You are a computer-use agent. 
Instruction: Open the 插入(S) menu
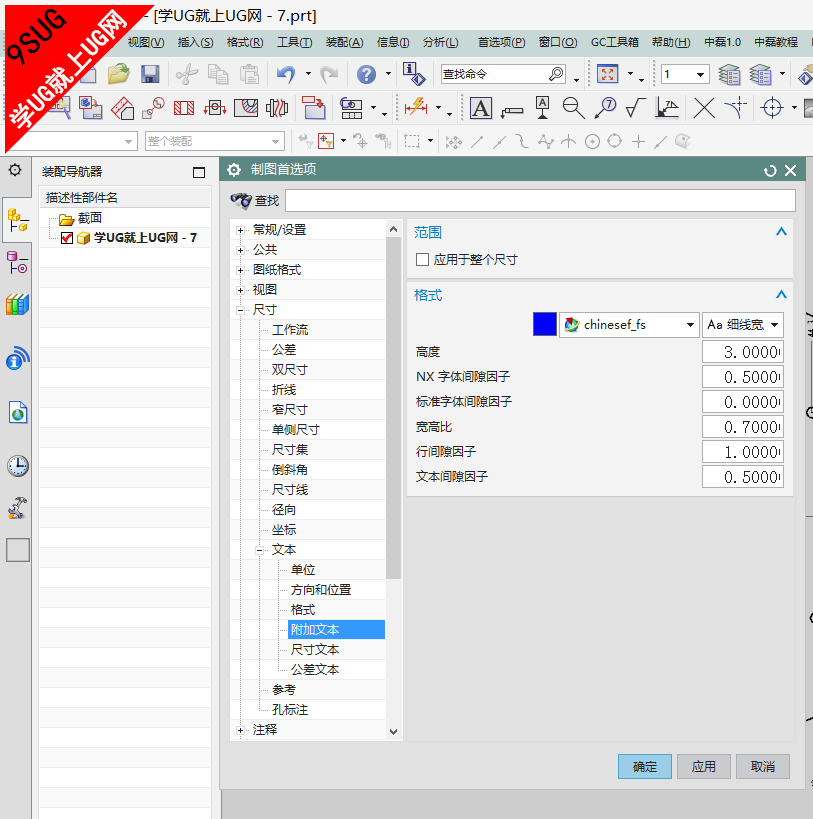point(195,42)
